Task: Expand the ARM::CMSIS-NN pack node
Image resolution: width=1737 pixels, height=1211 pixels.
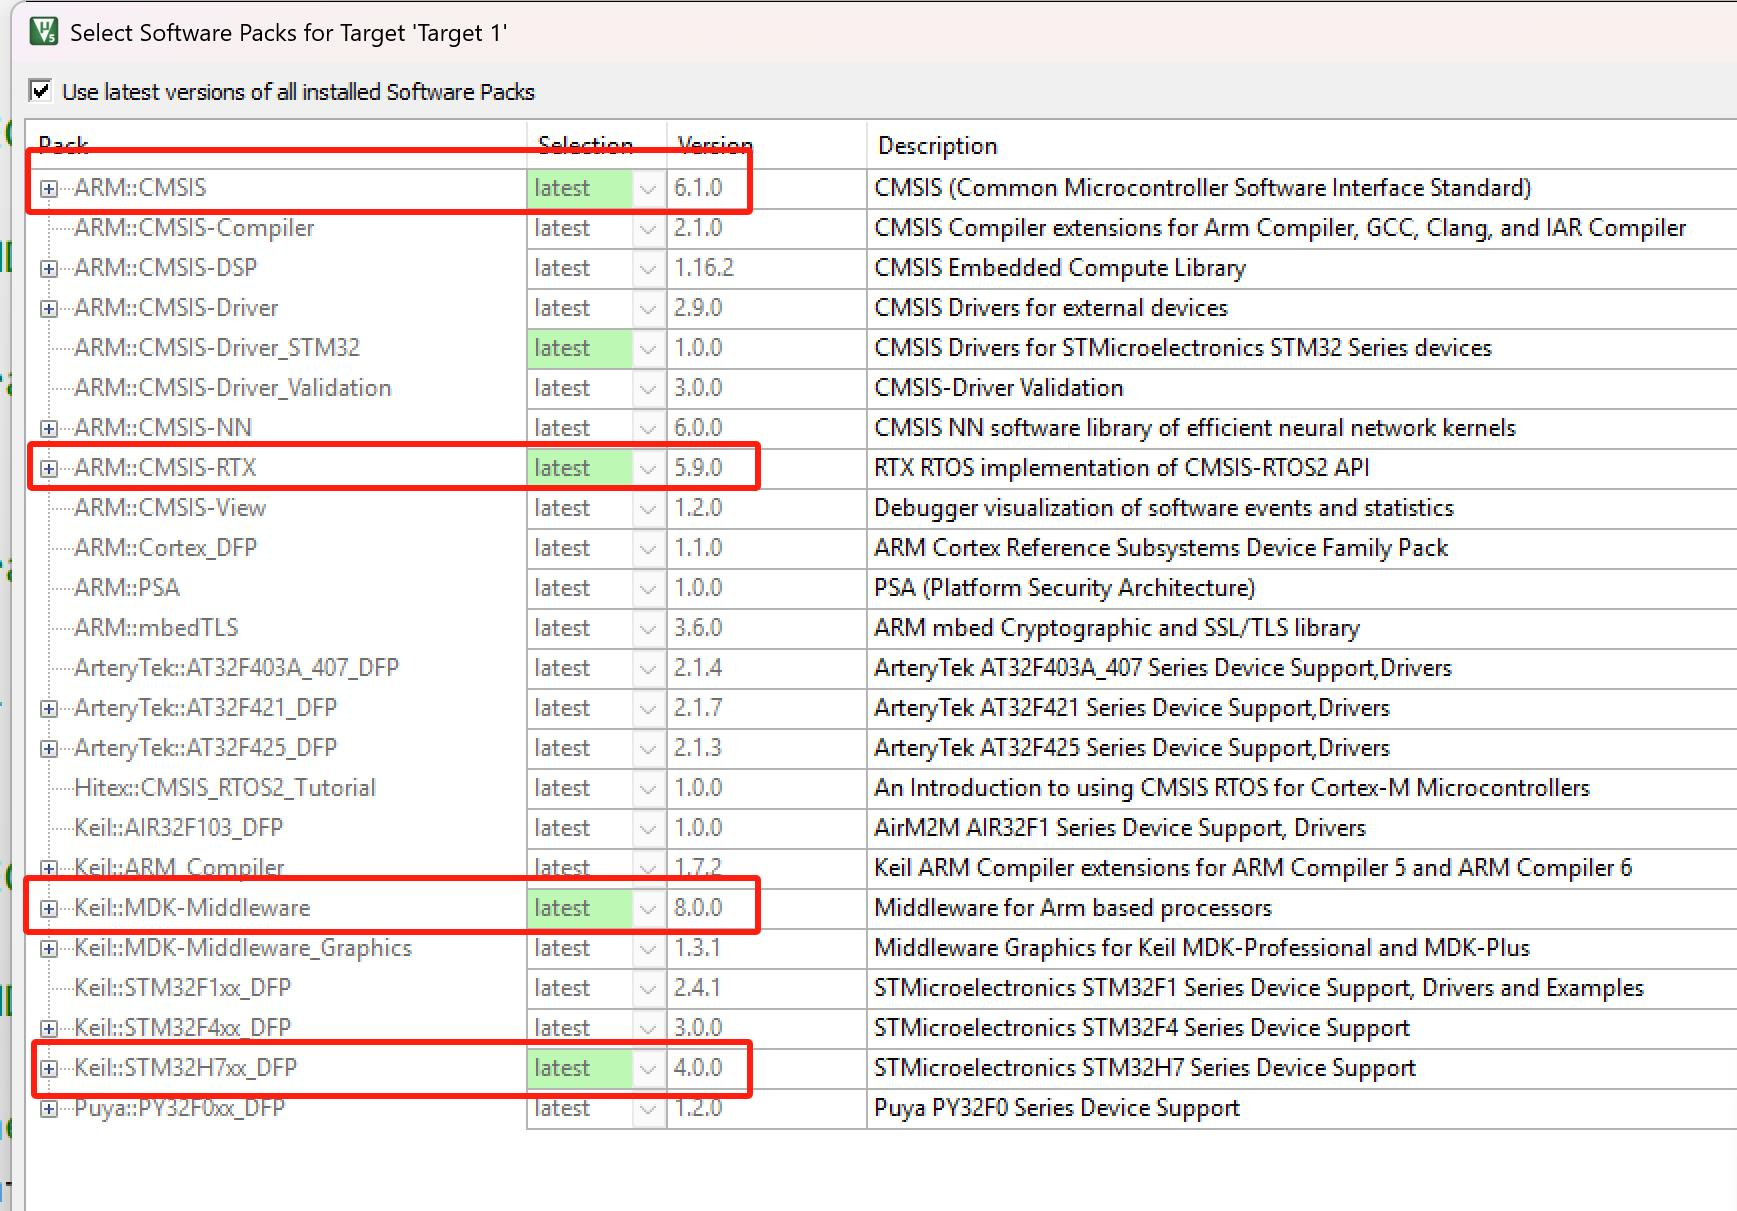Action: click(48, 428)
